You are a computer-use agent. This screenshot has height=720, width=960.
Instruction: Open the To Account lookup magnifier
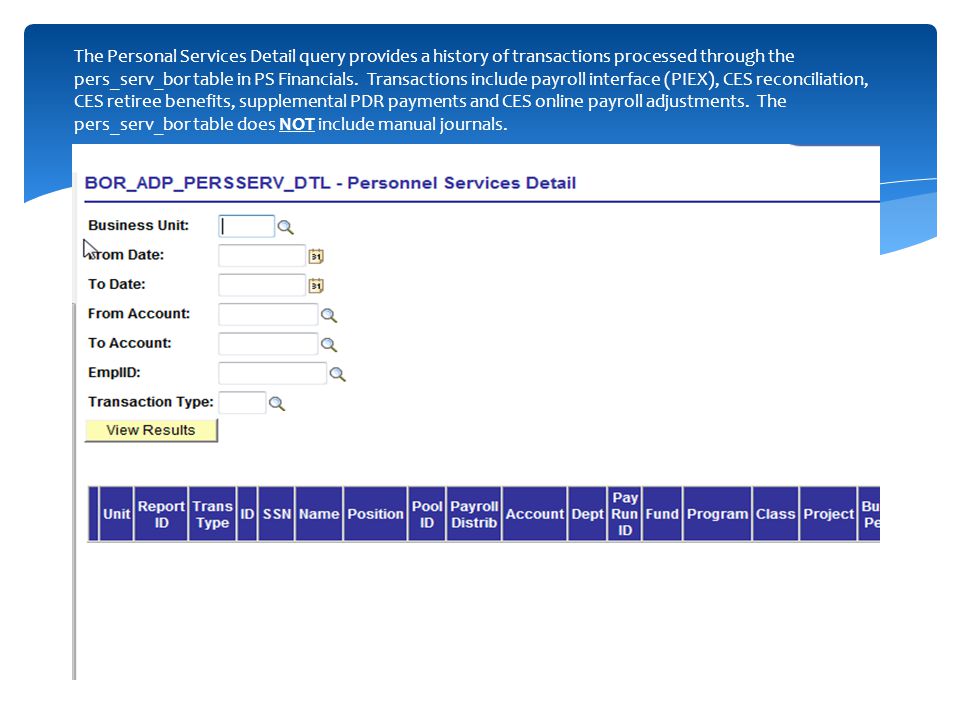pyautogui.click(x=329, y=345)
